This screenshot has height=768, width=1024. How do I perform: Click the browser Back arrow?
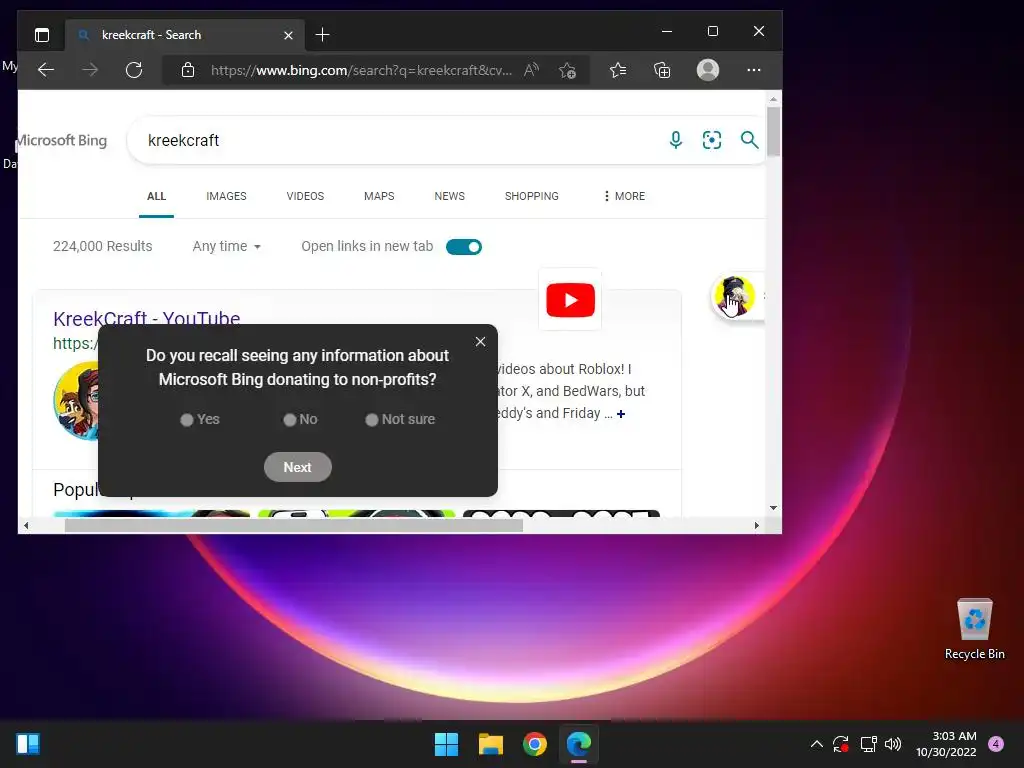pos(46,70)
